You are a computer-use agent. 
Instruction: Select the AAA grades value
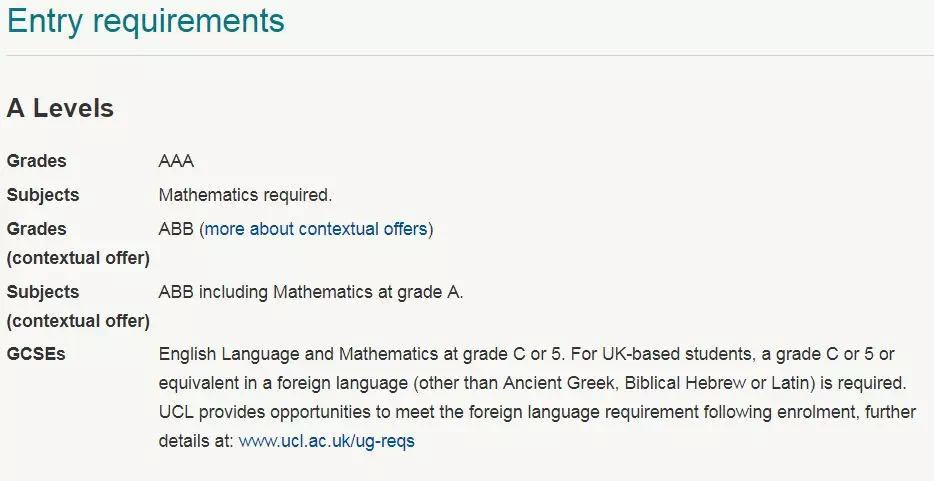tap(176, 161)
